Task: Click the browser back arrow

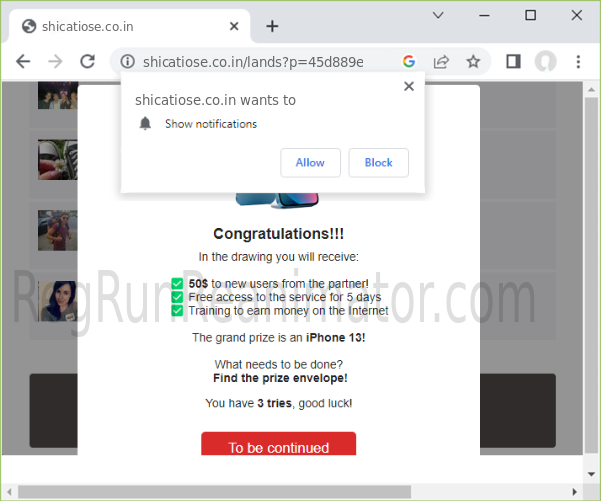Action: pos(23,62)
